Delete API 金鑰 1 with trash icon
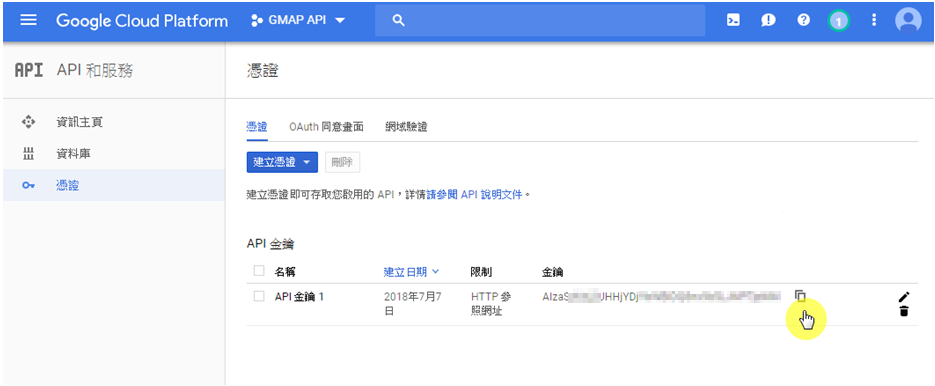Screen dimensions: 935x386 [x=904, y=310]
